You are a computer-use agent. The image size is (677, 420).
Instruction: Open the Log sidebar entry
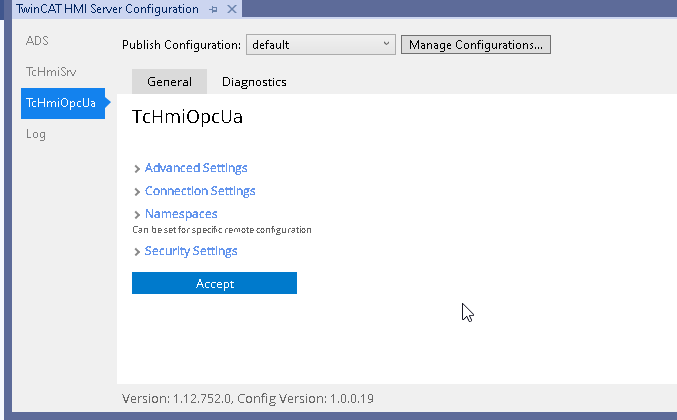pyautogui.click(x=35, y=134)
